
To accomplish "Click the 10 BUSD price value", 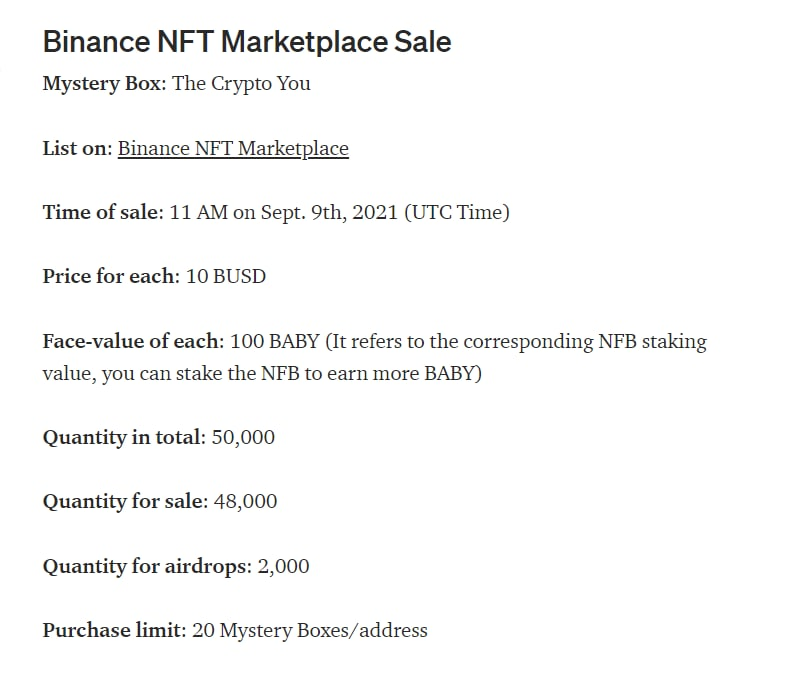I will point(226,276).
